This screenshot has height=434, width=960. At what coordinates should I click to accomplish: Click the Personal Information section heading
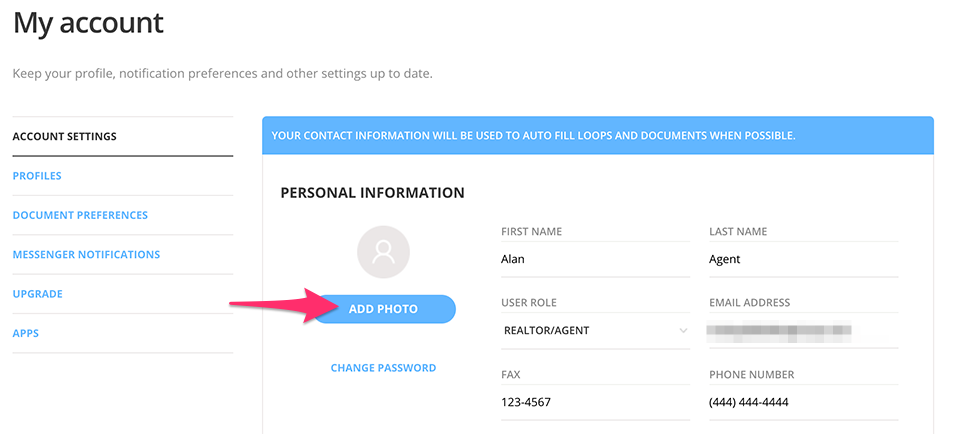coord(372,193)
